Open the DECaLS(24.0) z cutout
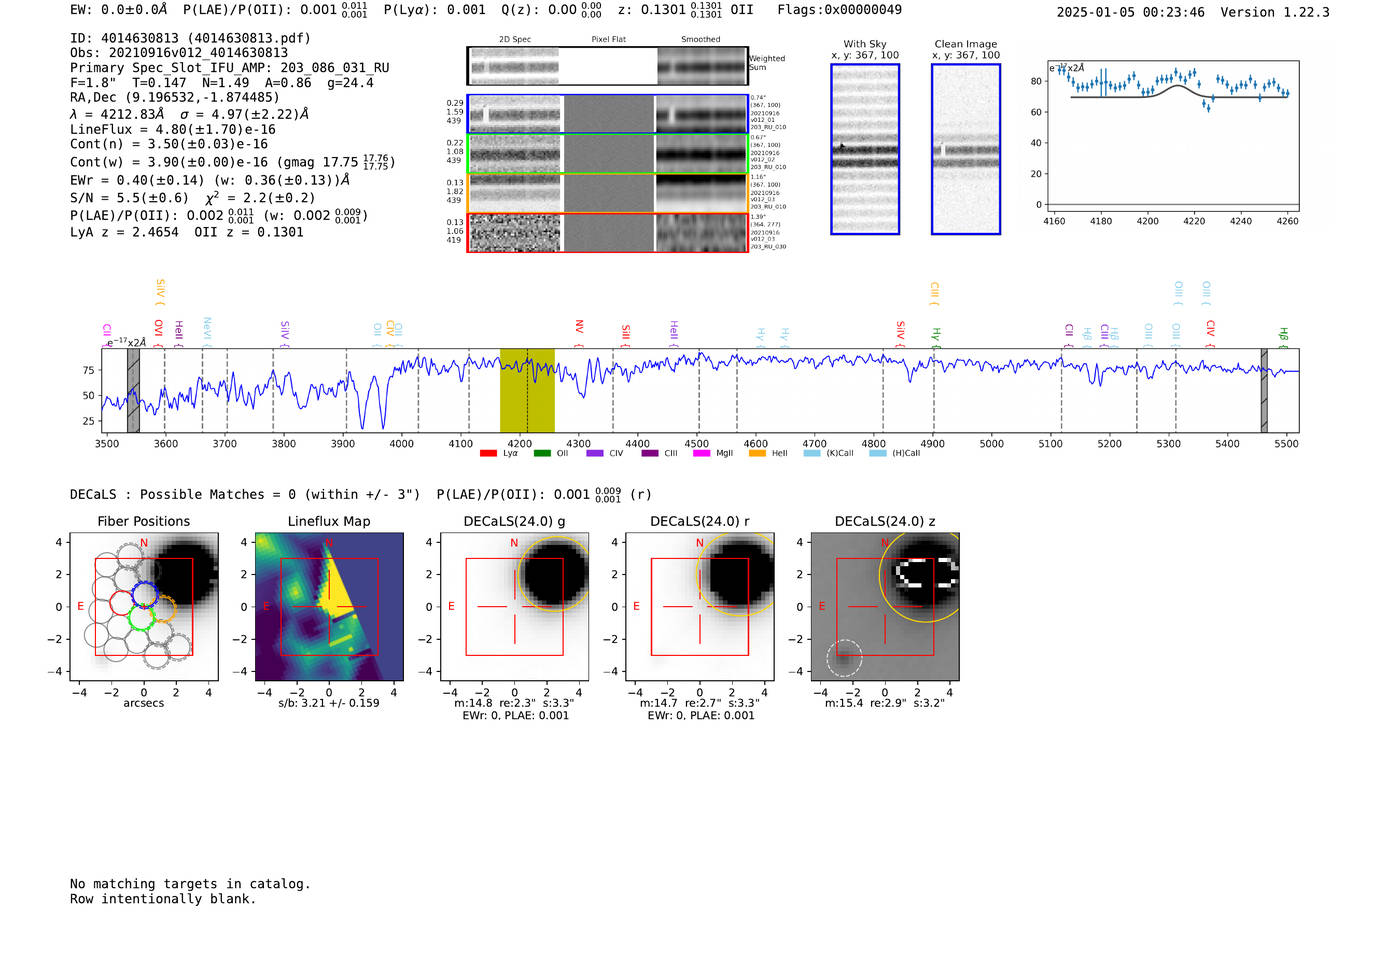The width and height of the screenshot is (1400, 953). click(884, 607)
